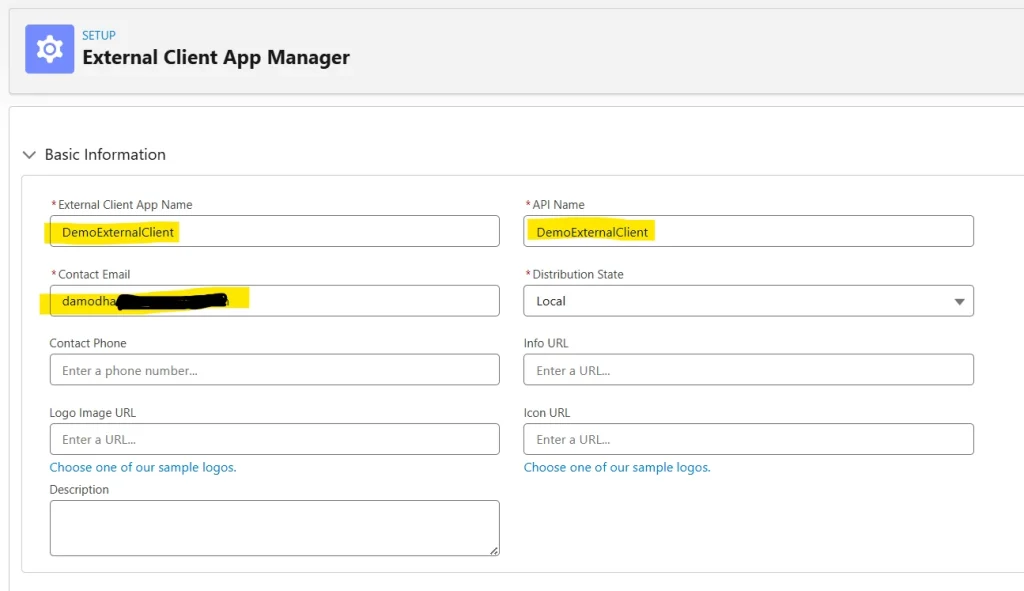Viewport: 1024px width, 591px height.
Task: Click the External Client App Name field
Action: [x=274, y=231]
